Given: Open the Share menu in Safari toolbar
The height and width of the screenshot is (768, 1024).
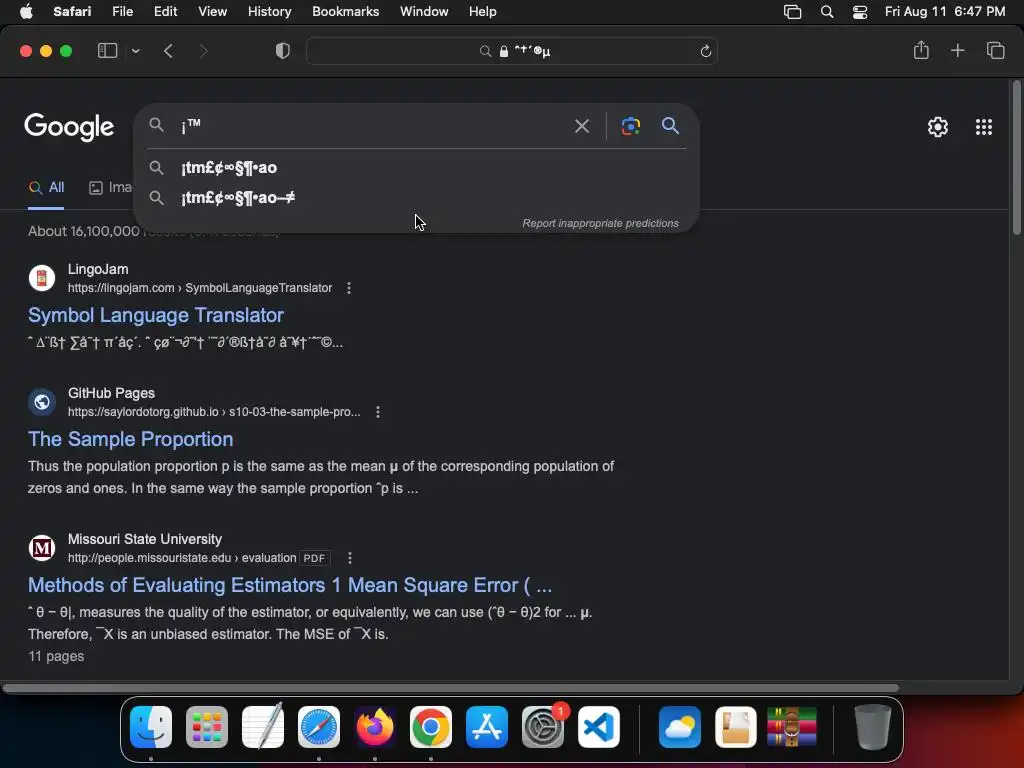Looking at the screenshot, I should click(x=921, y=50).
